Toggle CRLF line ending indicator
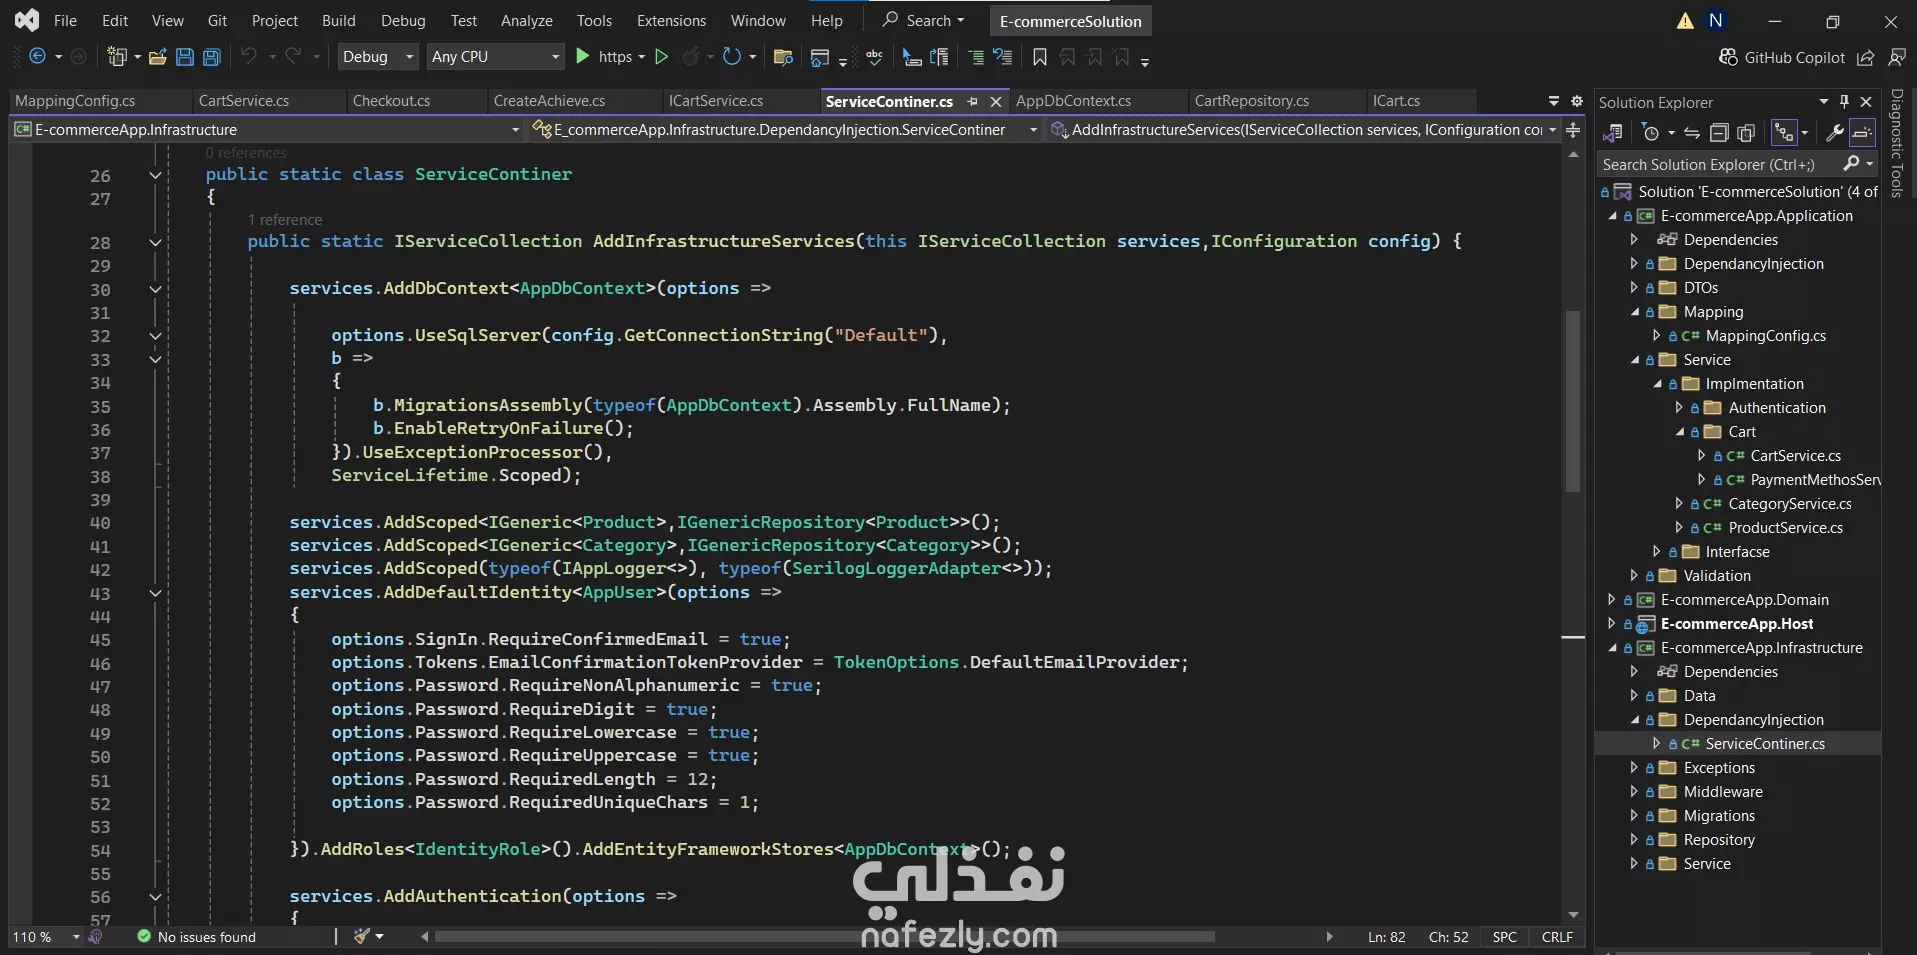The width and height of the screenshot is (1917, 955). tap(1557, 937)
